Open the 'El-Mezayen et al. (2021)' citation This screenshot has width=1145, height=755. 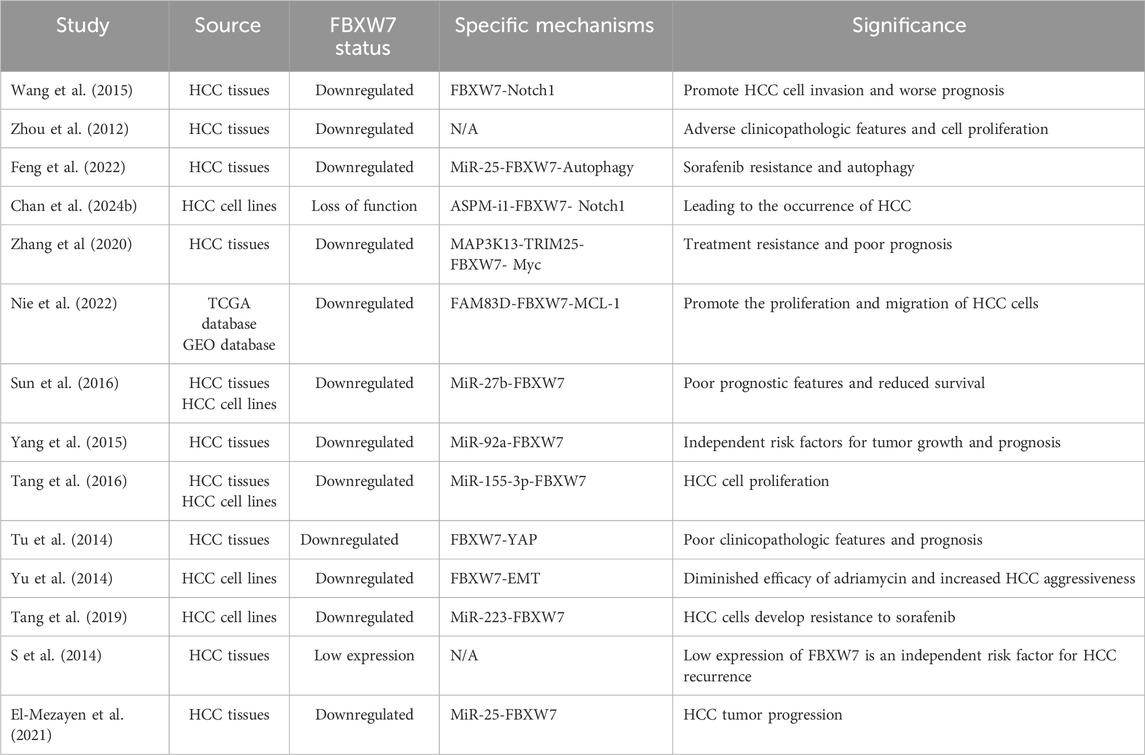[67, 724]
